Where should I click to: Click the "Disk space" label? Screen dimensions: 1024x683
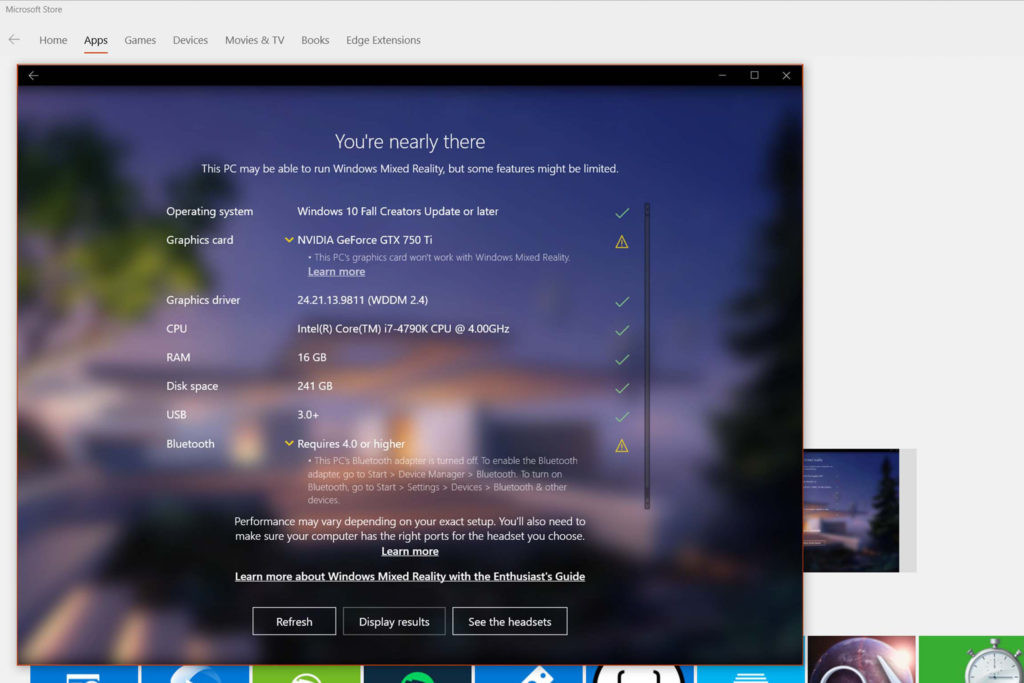[x=192, y=387]
